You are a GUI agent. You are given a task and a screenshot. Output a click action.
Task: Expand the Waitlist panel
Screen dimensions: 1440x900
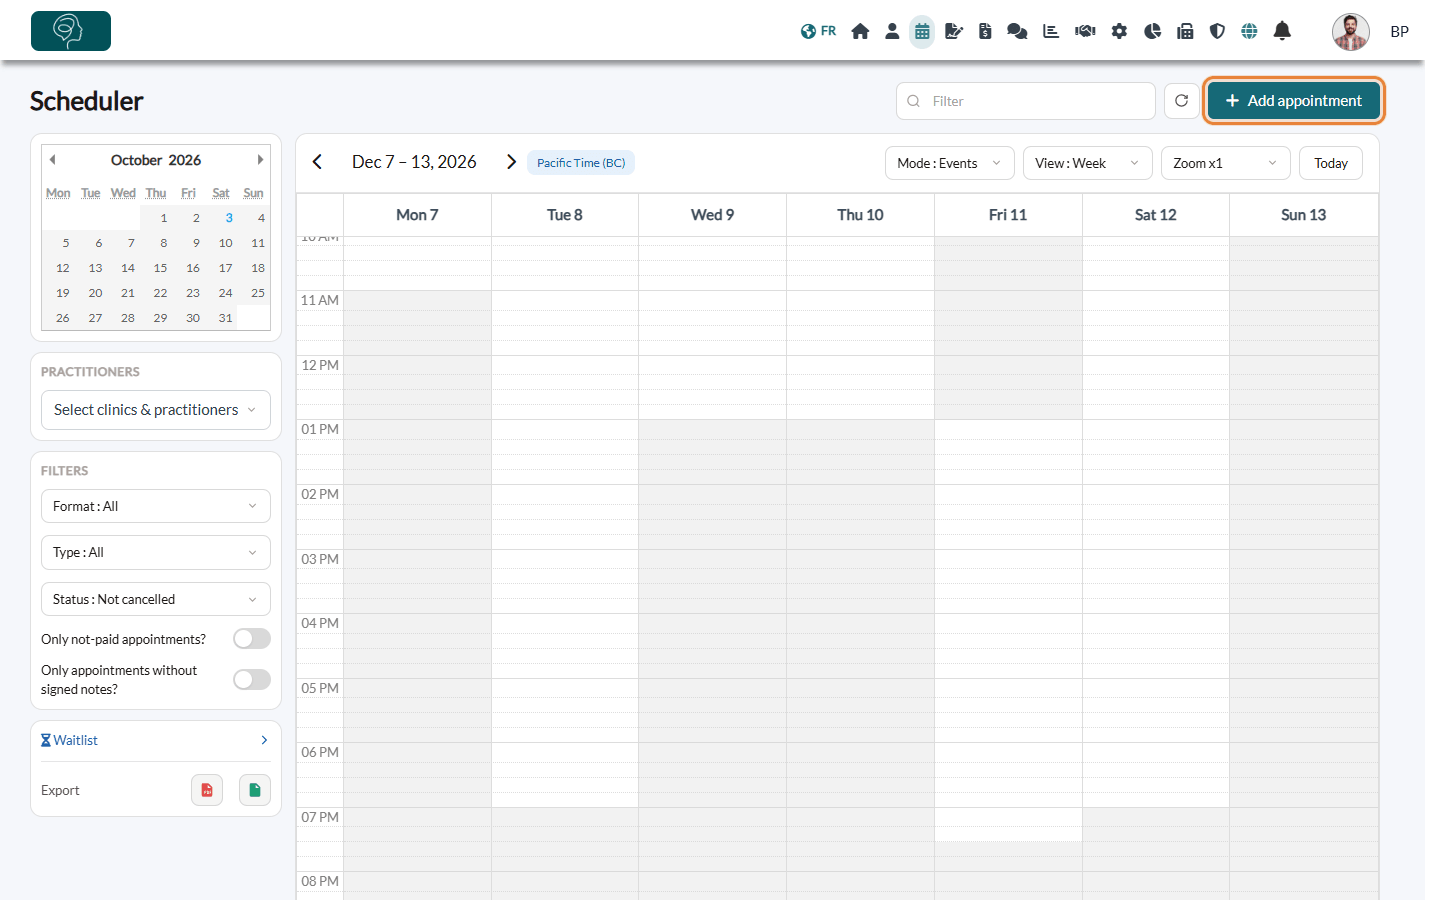point(156,740)
